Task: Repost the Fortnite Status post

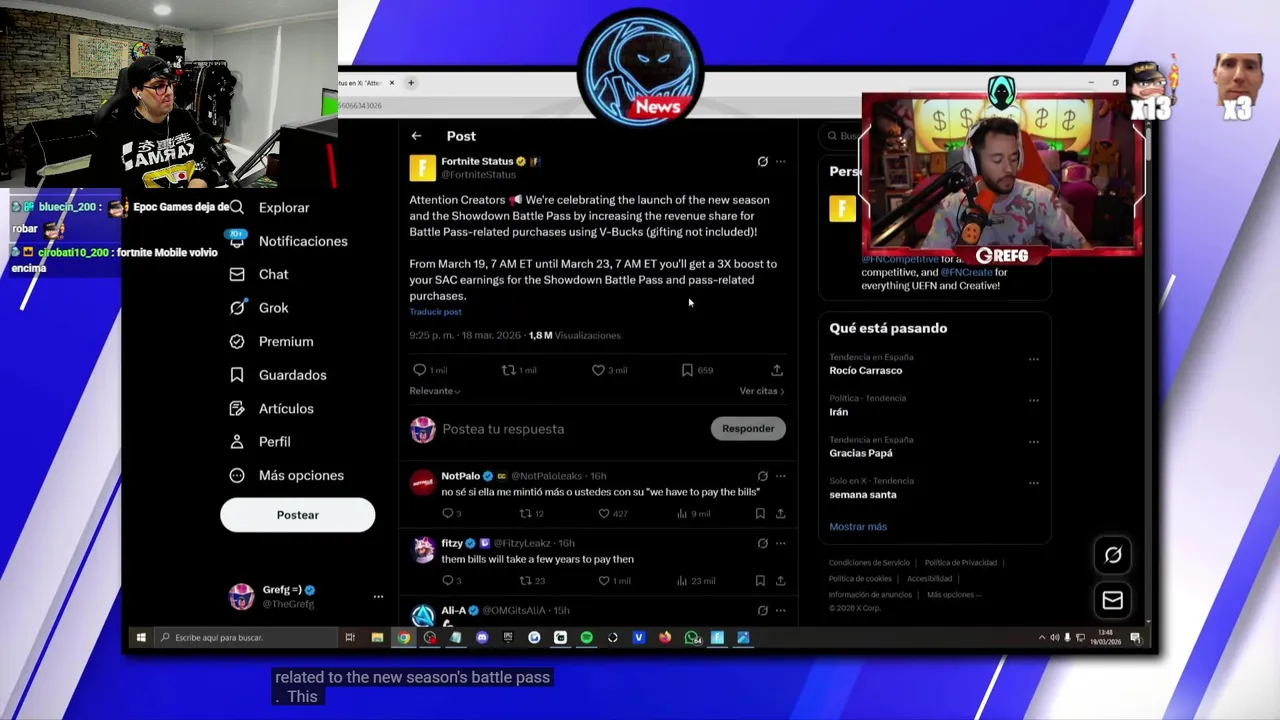Action: pyautogui.click(x=508, y=370)
